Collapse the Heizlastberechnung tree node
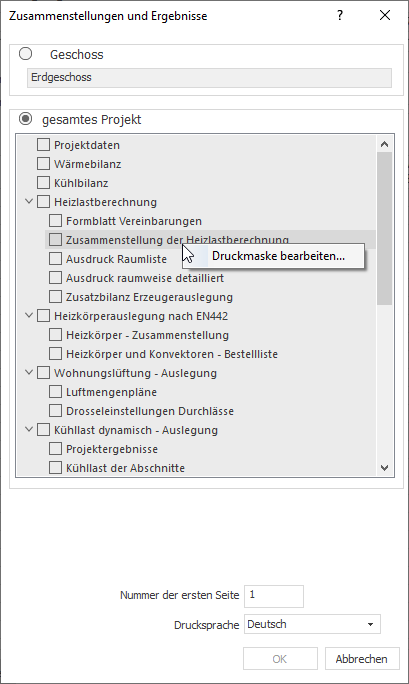The height and width of the screenshot is (684, 409). click(x=29, y=202)
